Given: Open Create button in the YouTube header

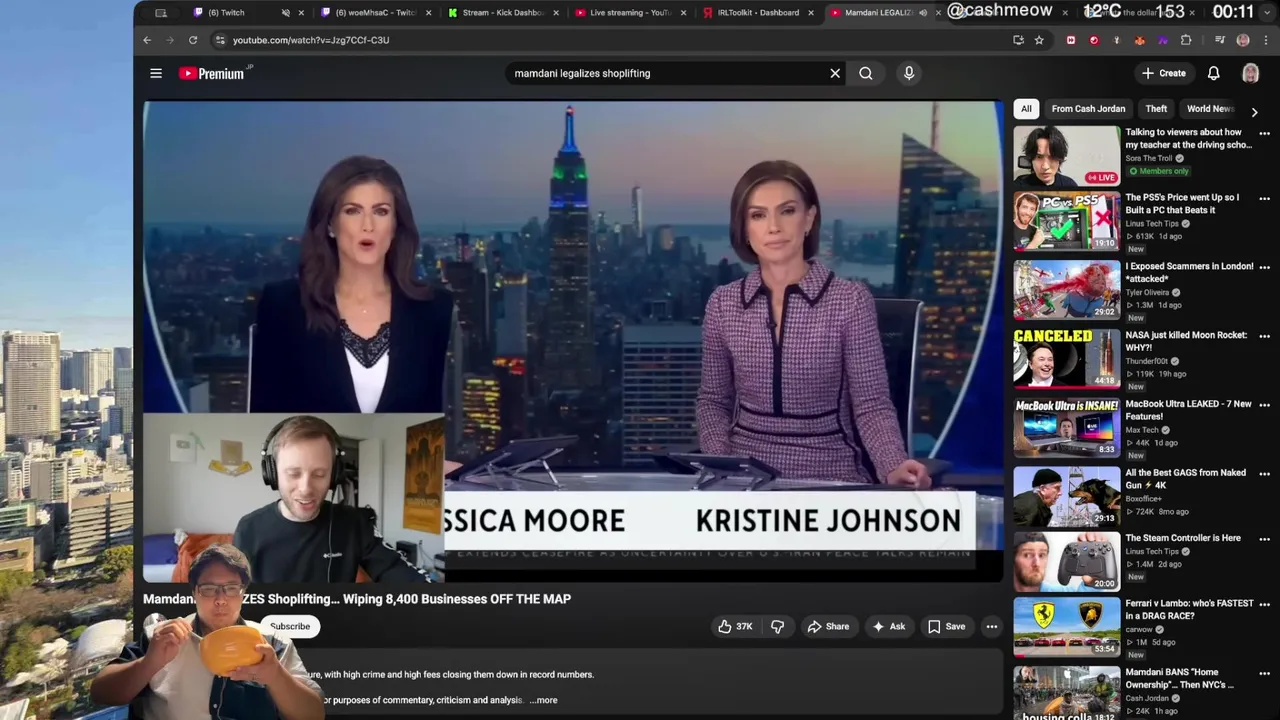Looking at the screenshot, I should click(x=1164, y=73).
